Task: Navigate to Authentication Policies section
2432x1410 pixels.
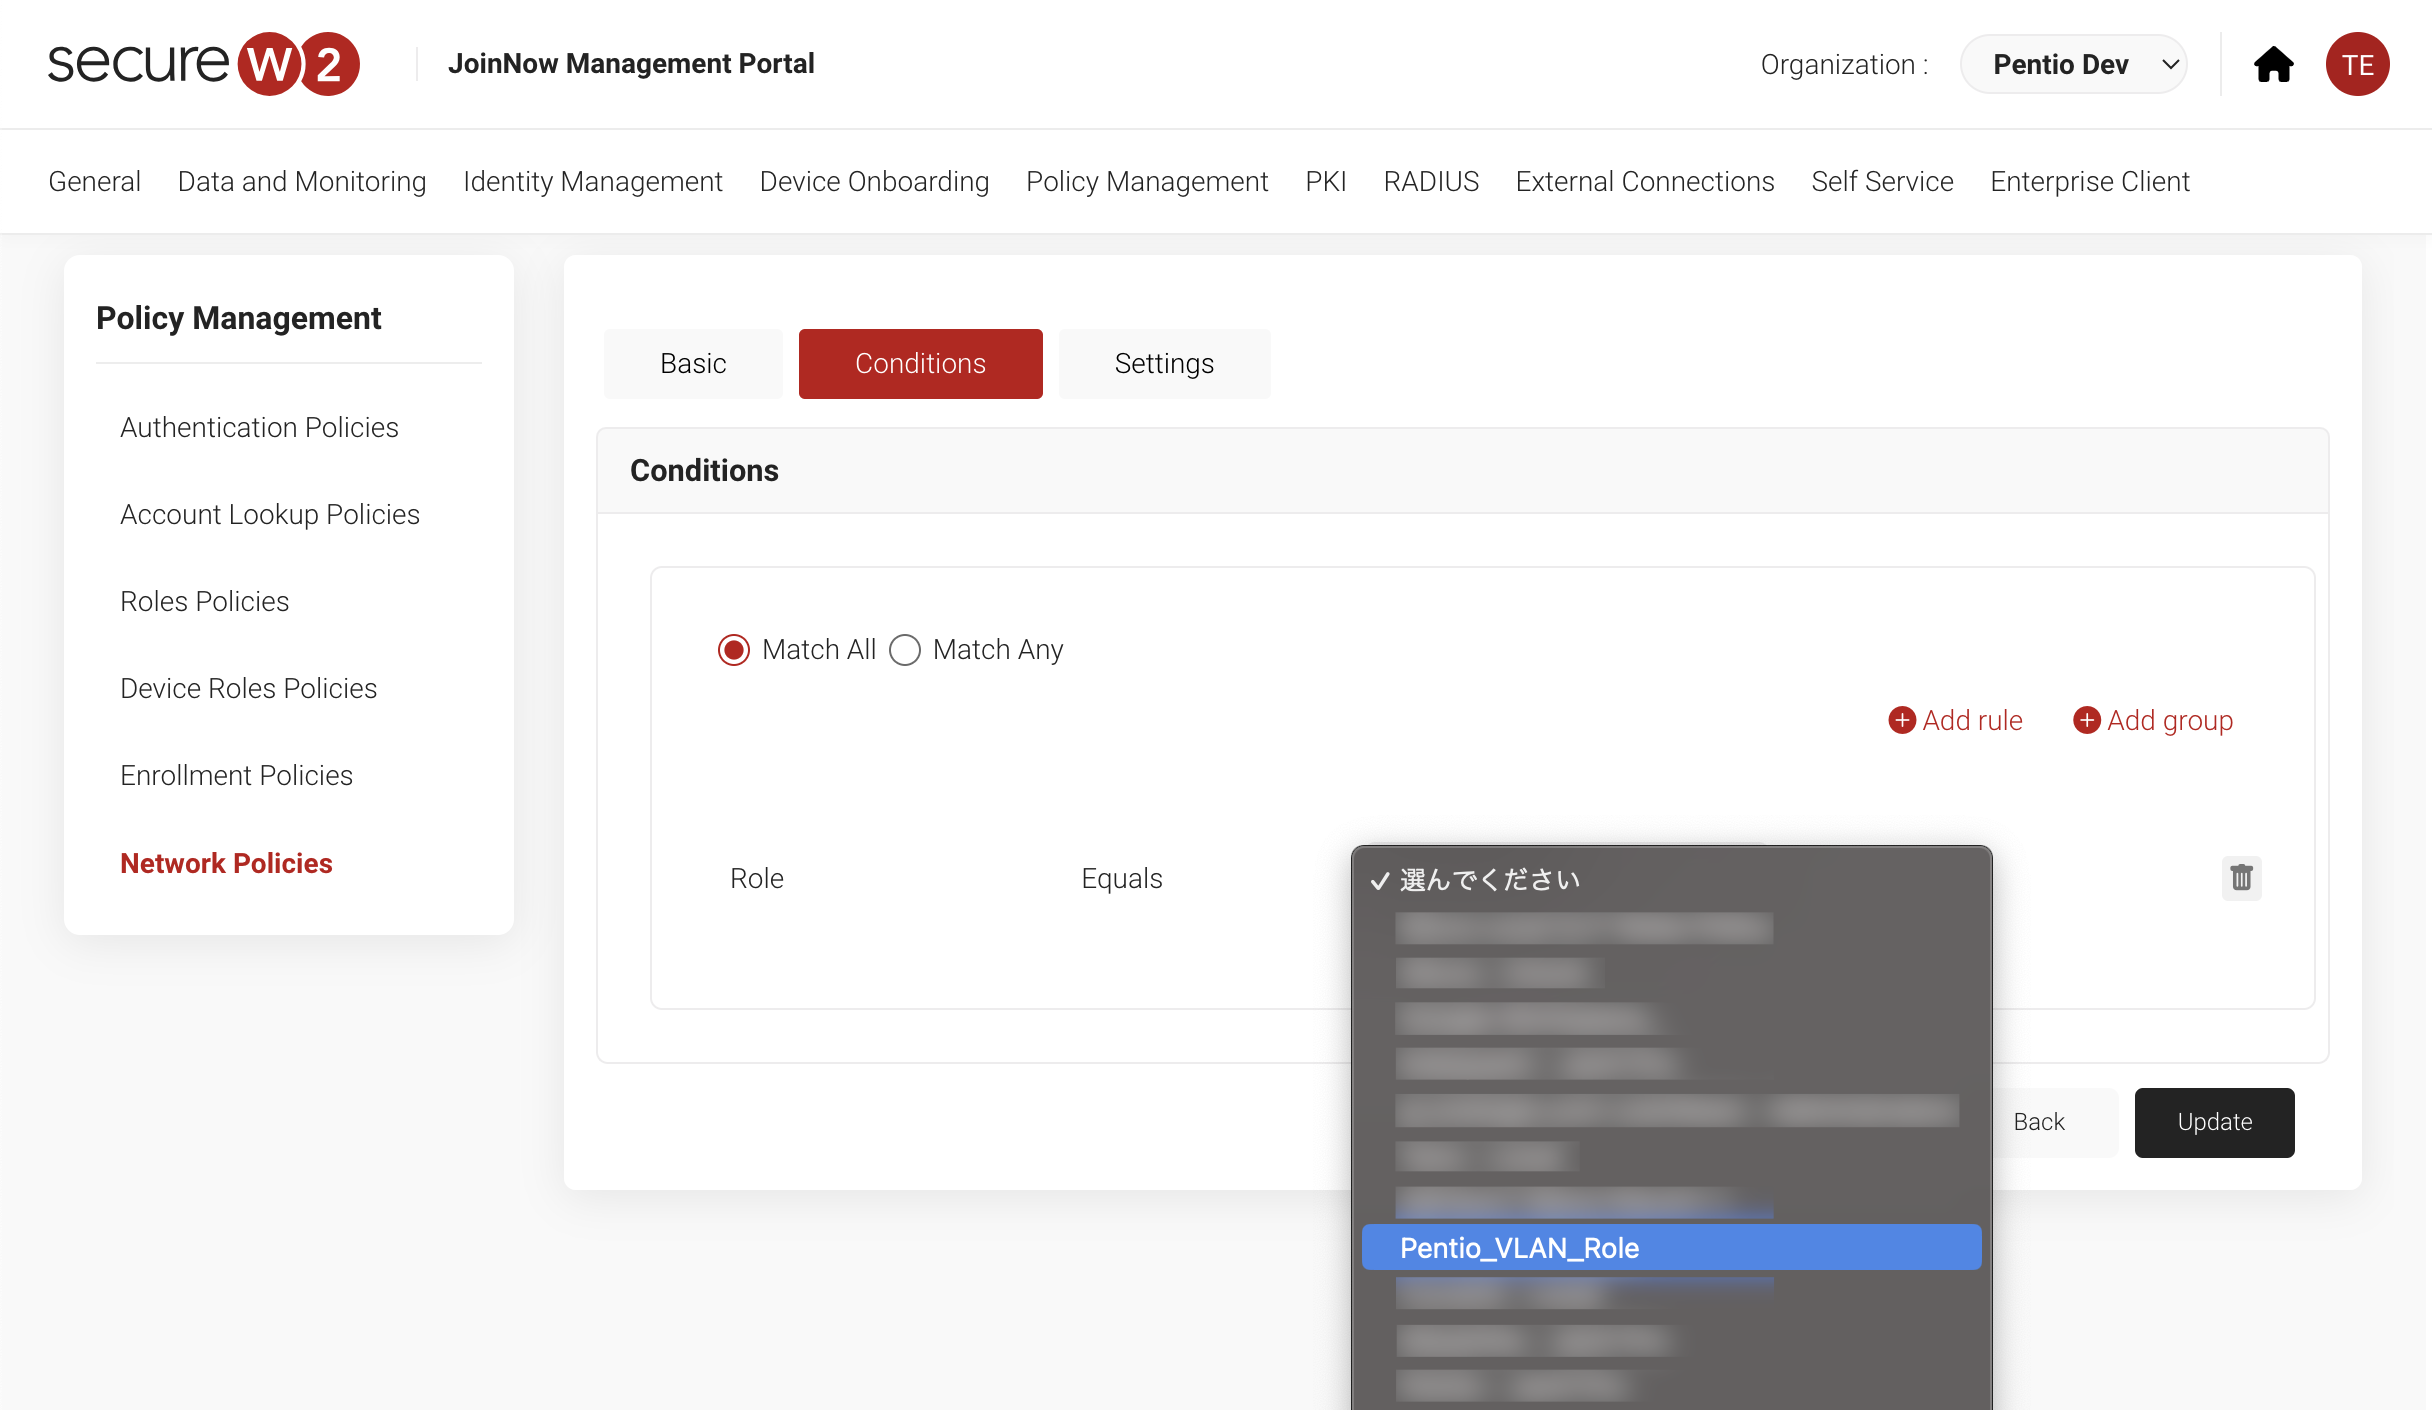Action: point(260,426)
